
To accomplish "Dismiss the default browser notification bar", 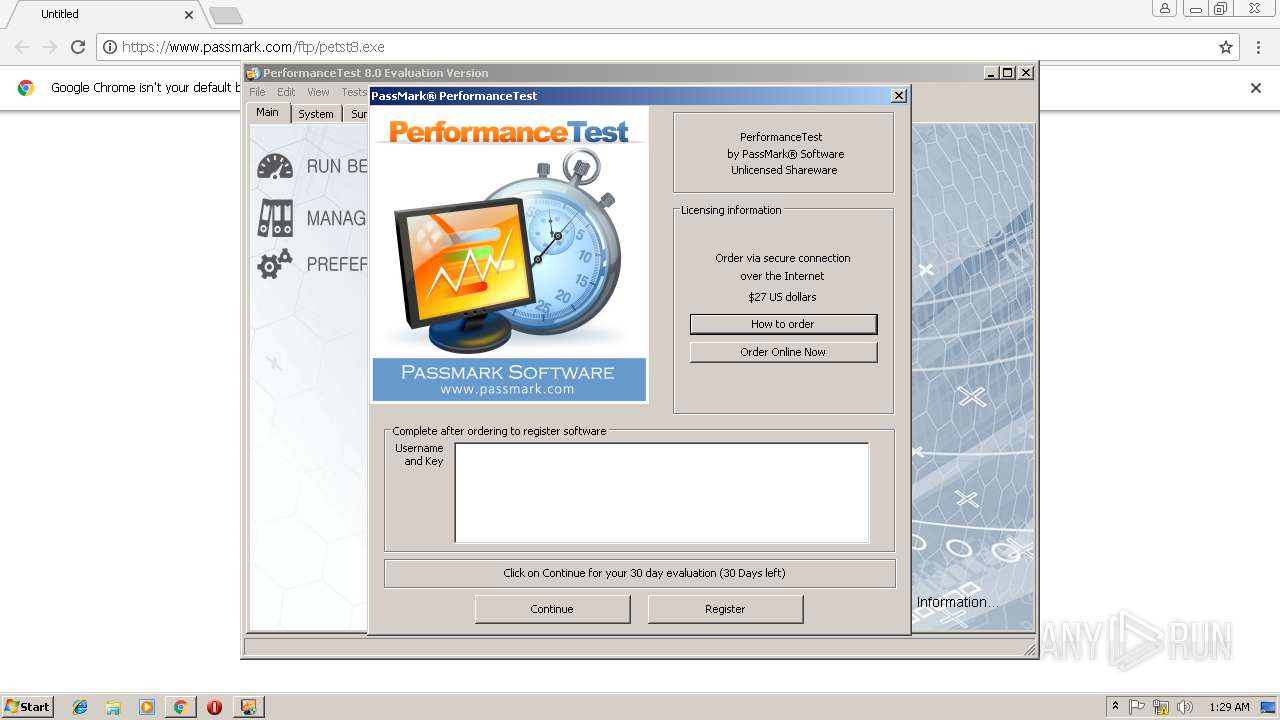I will [1256, 88].
